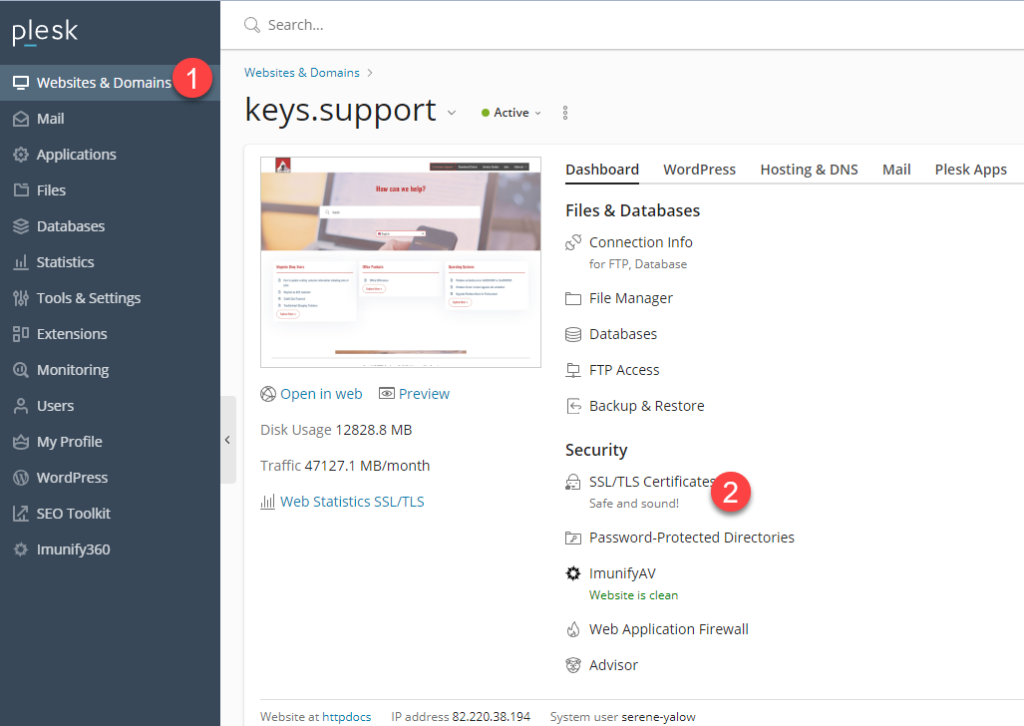This screenshot has height=726, width=1024.
Task: Click the Web Application Firewall flame icon
Action: [573, 630]
